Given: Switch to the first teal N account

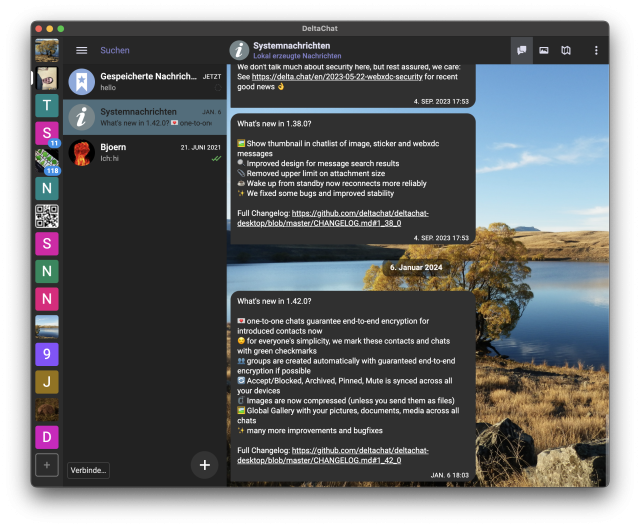Looking at the screenshot, I should pos(47,188).
